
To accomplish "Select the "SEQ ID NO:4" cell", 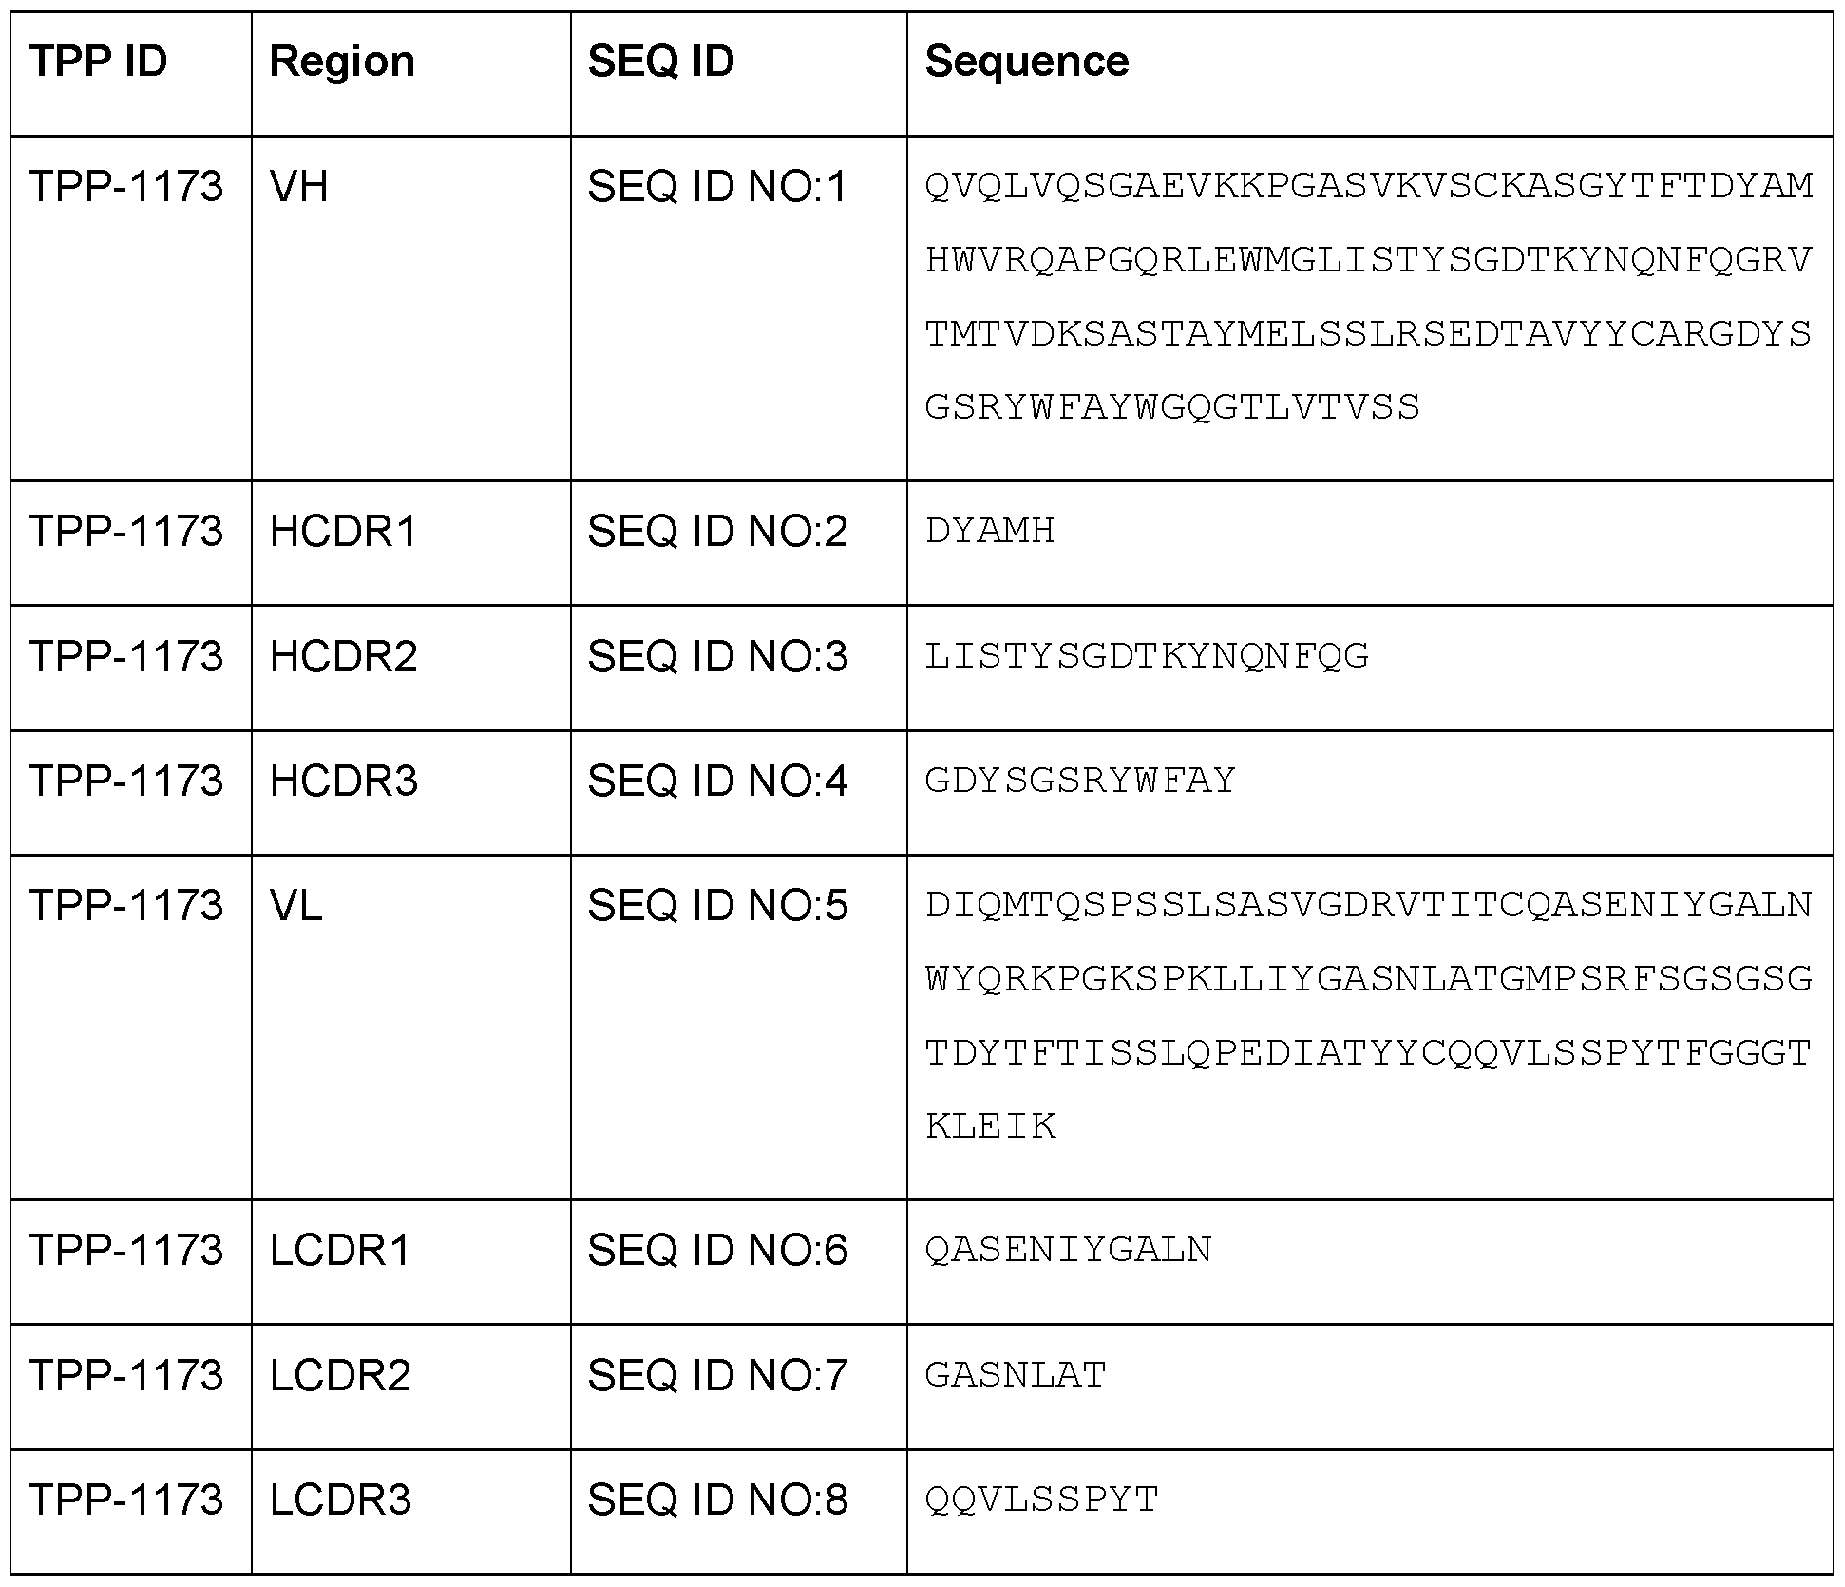I will point(717,781).
